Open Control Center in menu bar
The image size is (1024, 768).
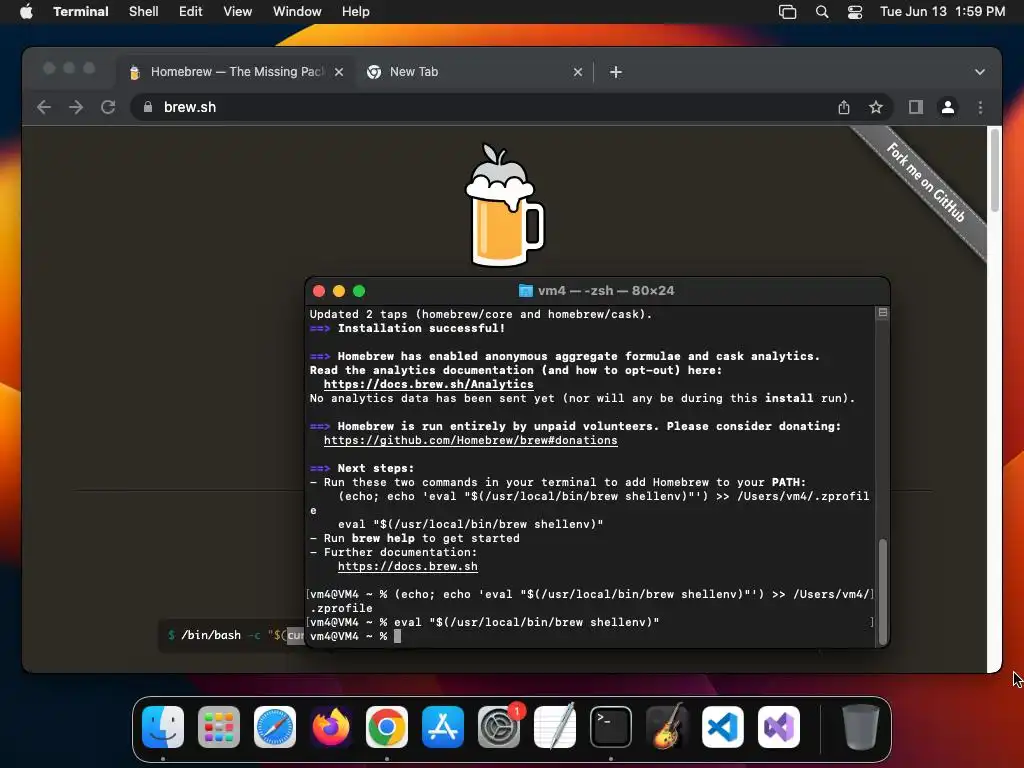point(855,12)
